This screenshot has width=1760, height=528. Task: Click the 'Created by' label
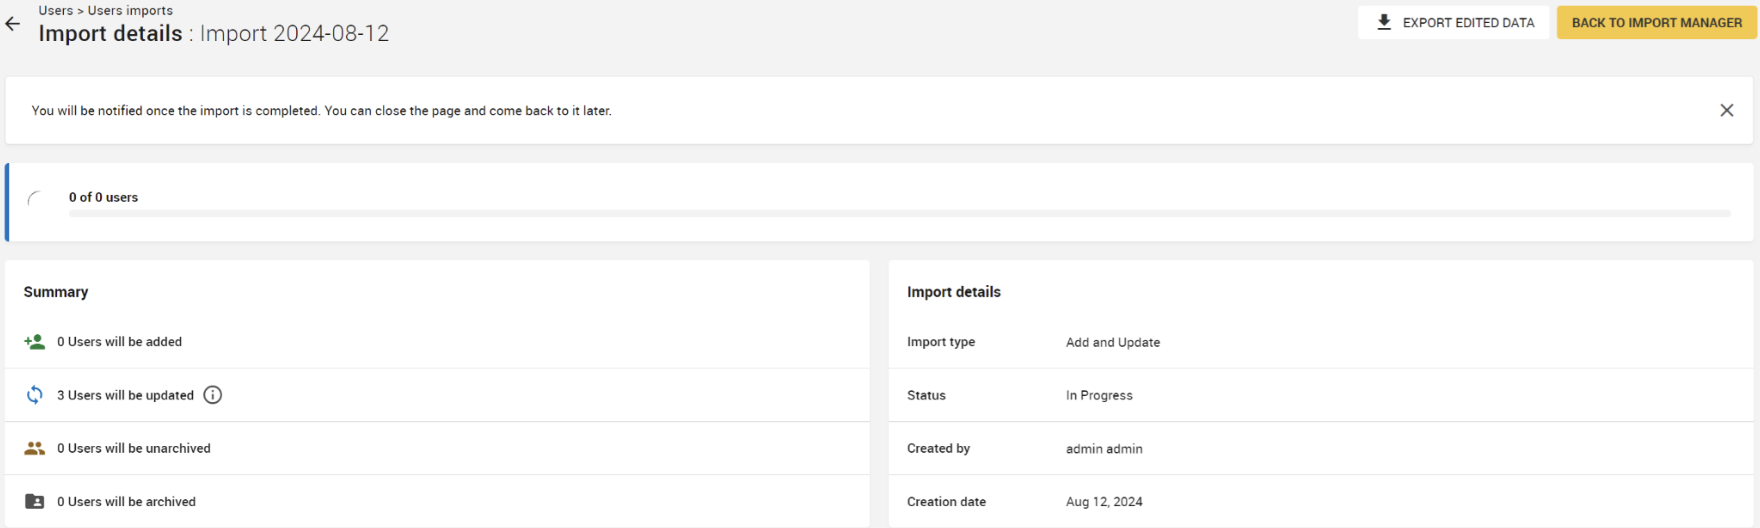(938, 448)
